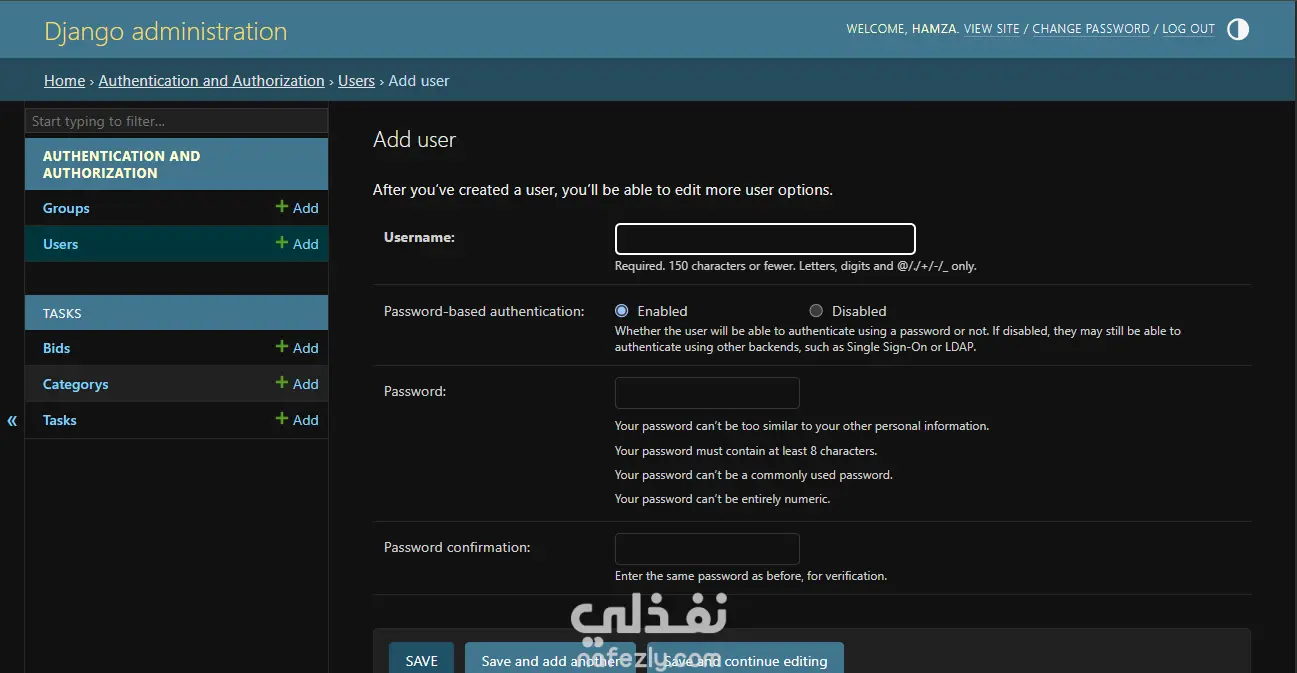Click the Django administration title
The image size is (1297, 673).
(166, 31)
